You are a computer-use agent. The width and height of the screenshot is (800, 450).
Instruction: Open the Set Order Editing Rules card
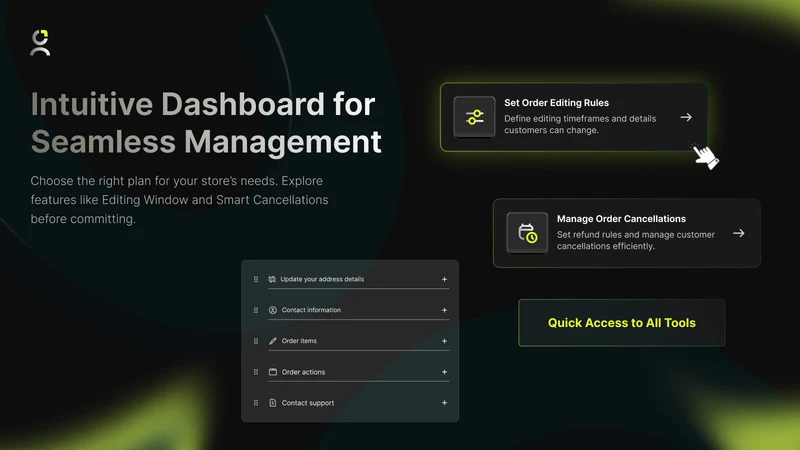pos(574,117)
